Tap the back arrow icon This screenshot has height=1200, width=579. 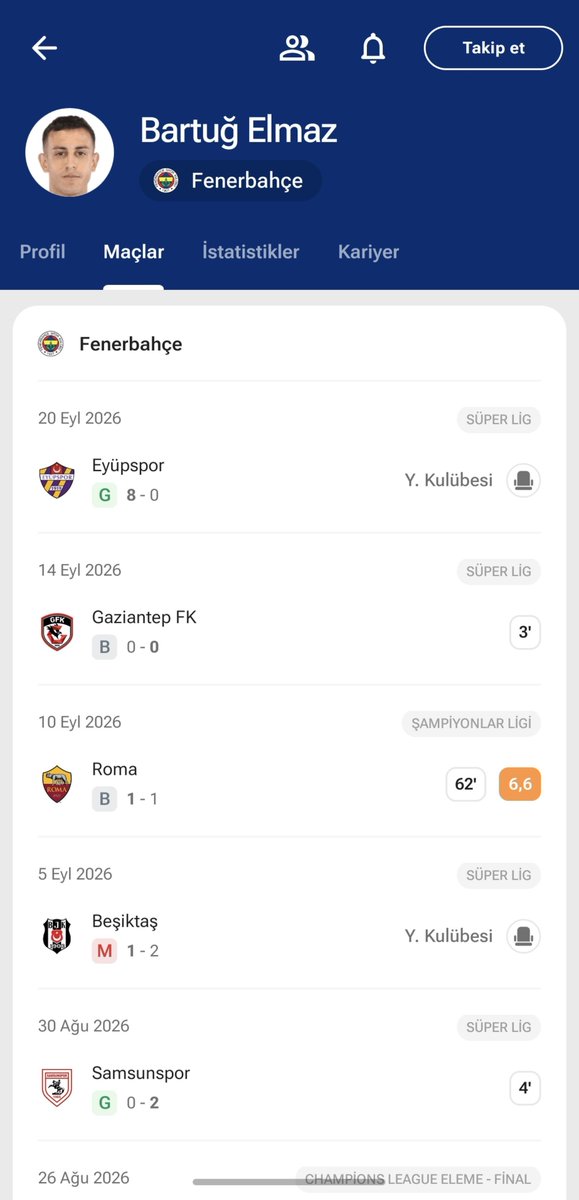44,48
